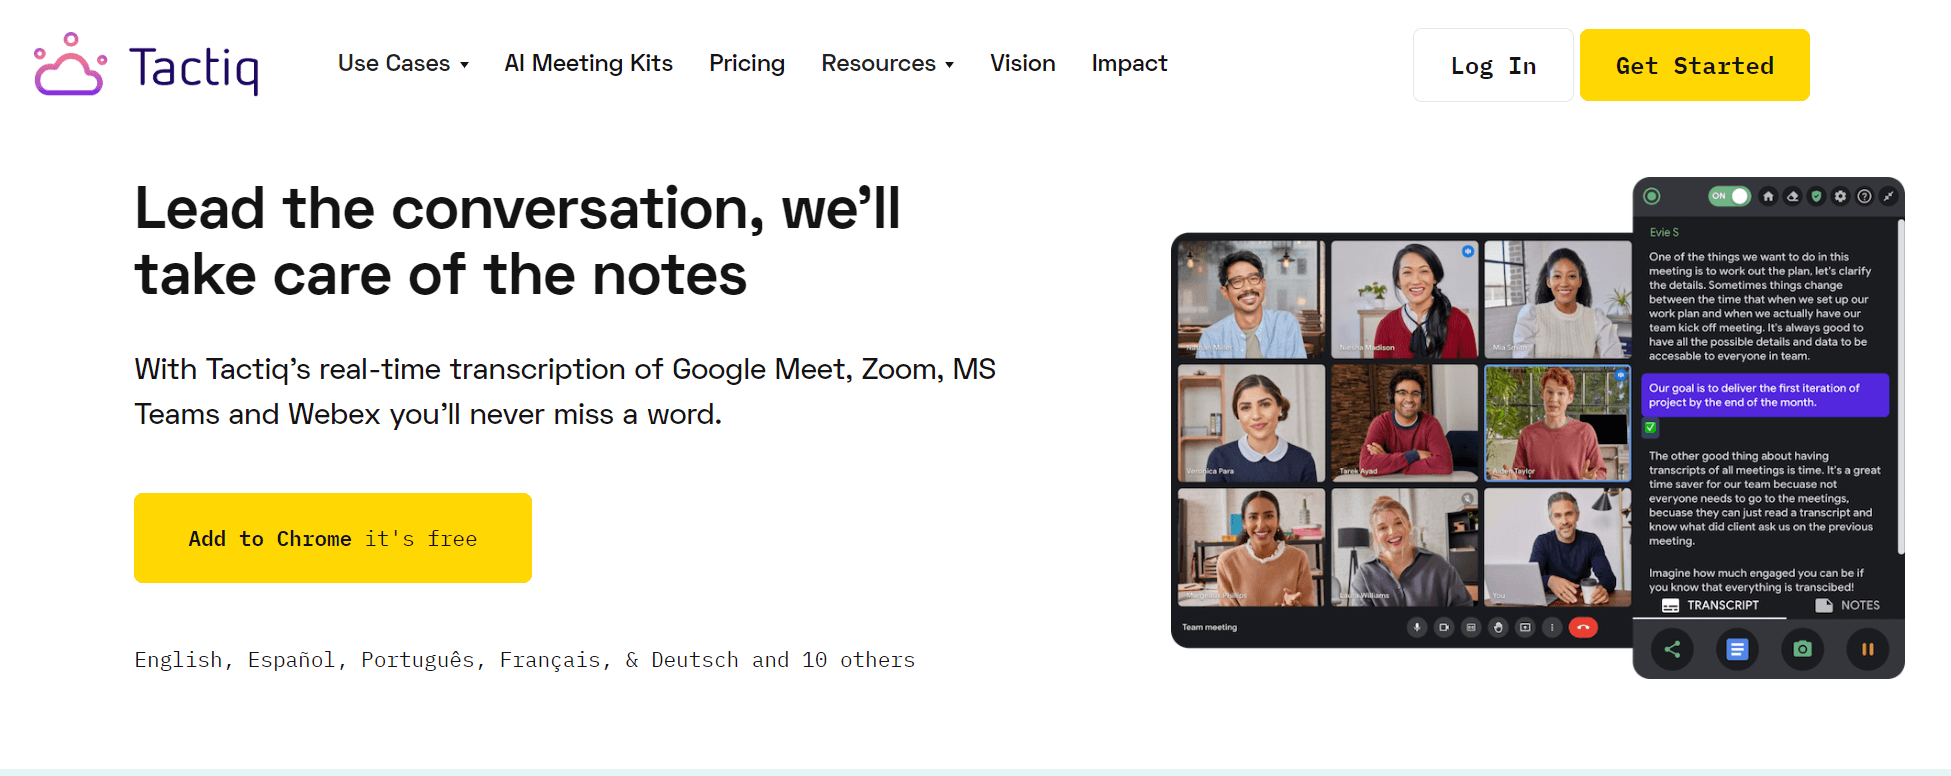Click the help question mark icon

click(1864, 196)
